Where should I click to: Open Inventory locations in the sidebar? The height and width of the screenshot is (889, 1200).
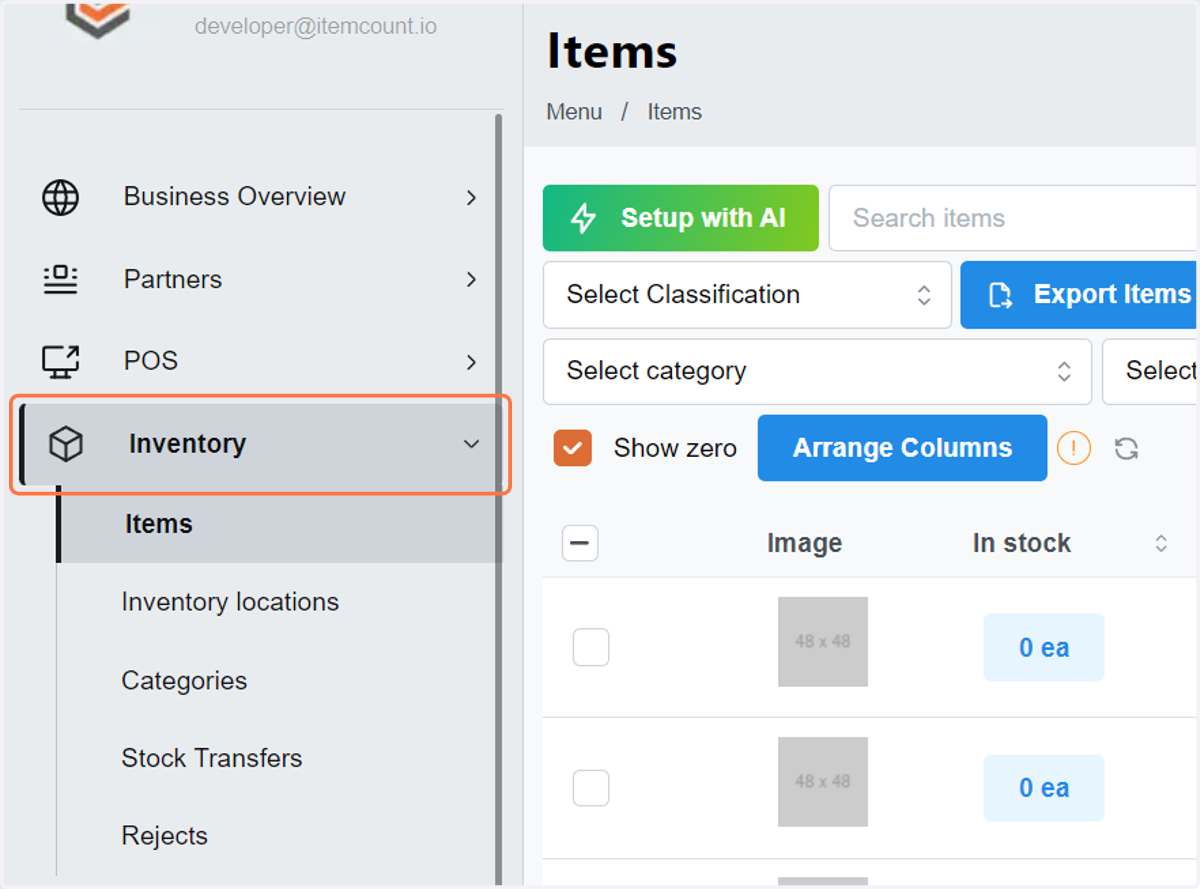(x=230, y=602)
